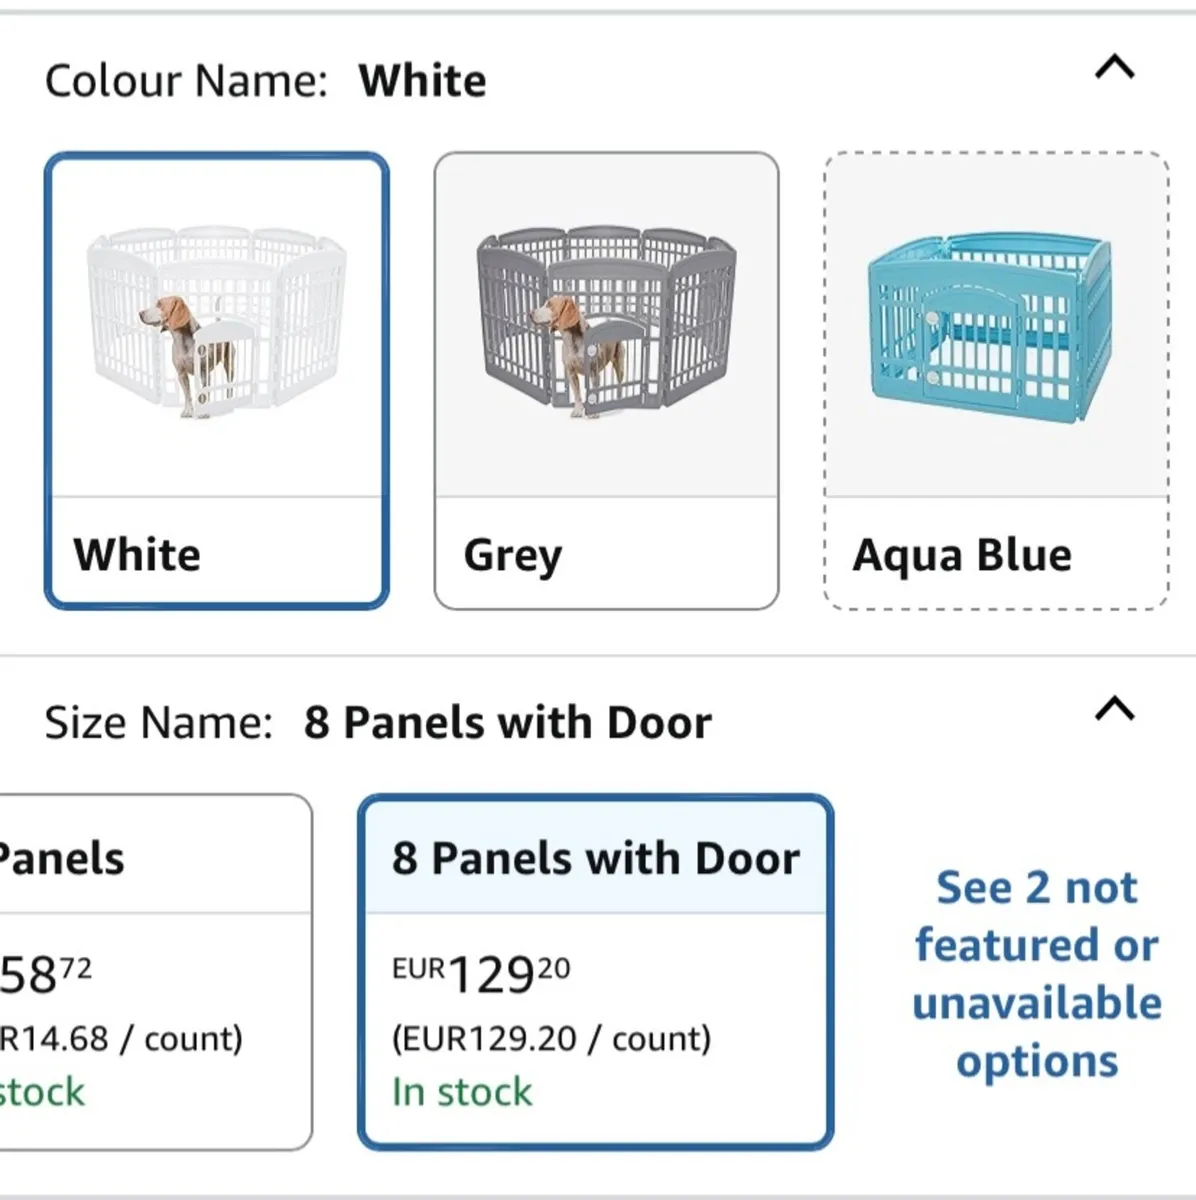Click the per-count price (EUR129.20 / count)

553,1038
